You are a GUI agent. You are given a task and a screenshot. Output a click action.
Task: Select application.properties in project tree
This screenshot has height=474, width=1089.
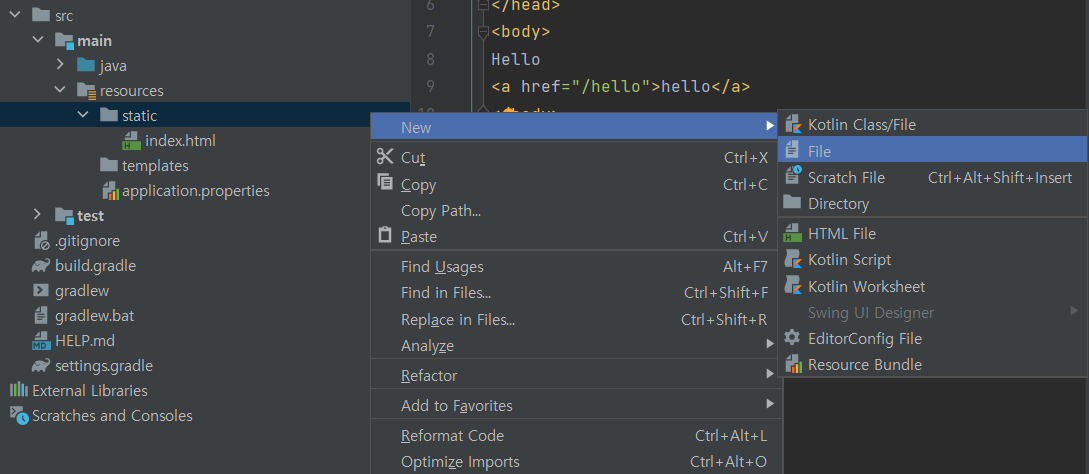pos(196,190)
